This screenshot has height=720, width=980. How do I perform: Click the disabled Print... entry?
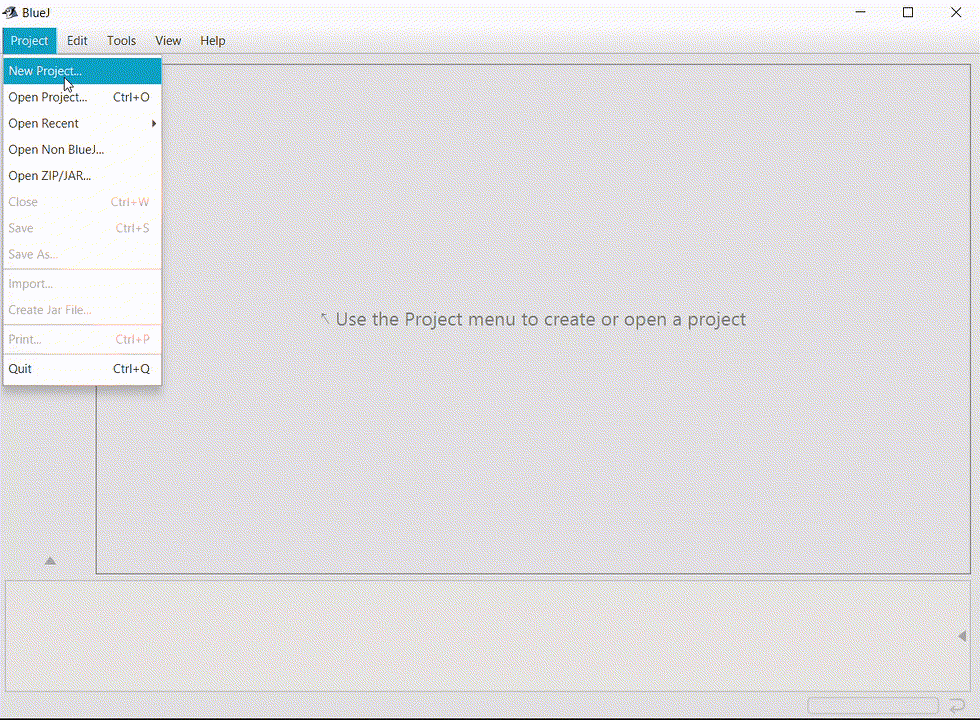(x=25, y=340)
